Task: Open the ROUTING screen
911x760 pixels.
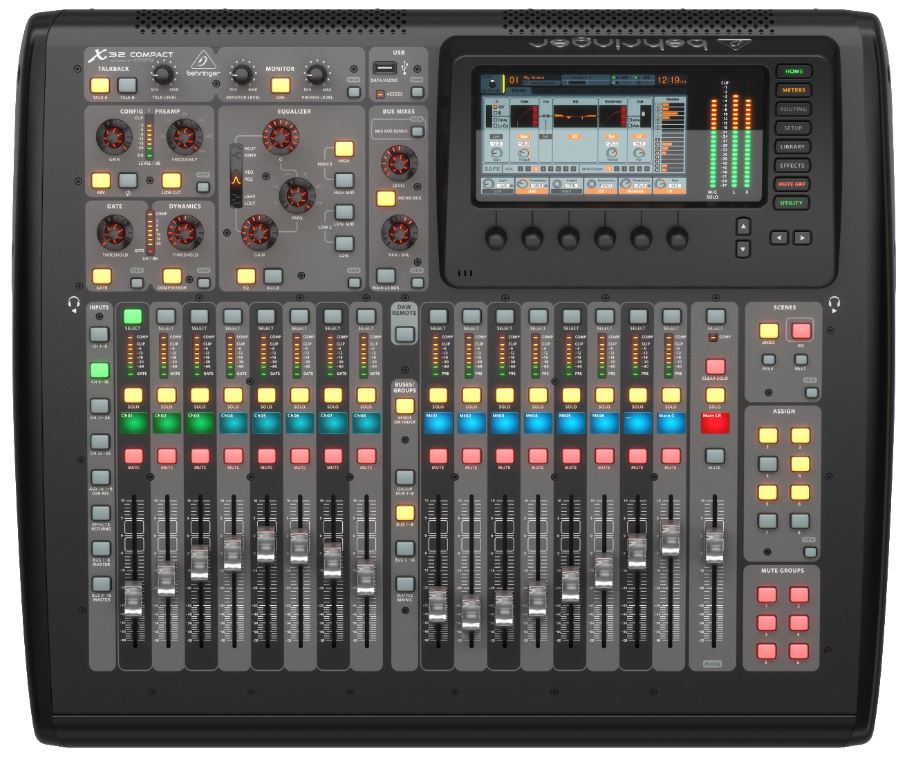Action: pos(793,109)
